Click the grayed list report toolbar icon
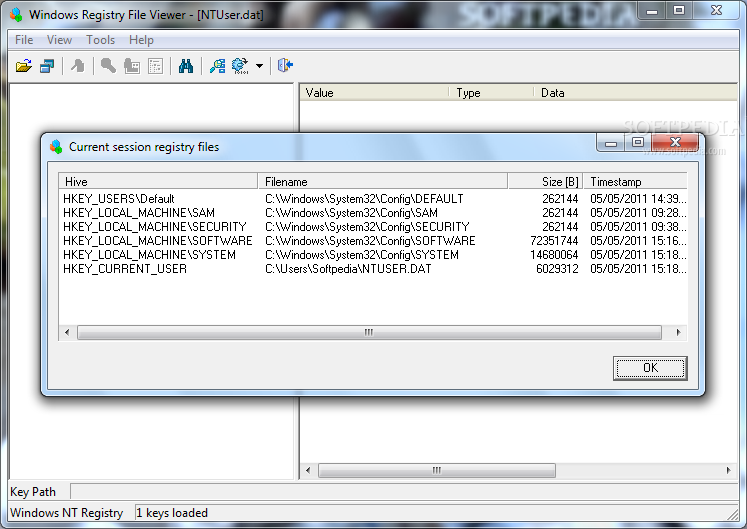Screen dimensions: 747x529 156,65
